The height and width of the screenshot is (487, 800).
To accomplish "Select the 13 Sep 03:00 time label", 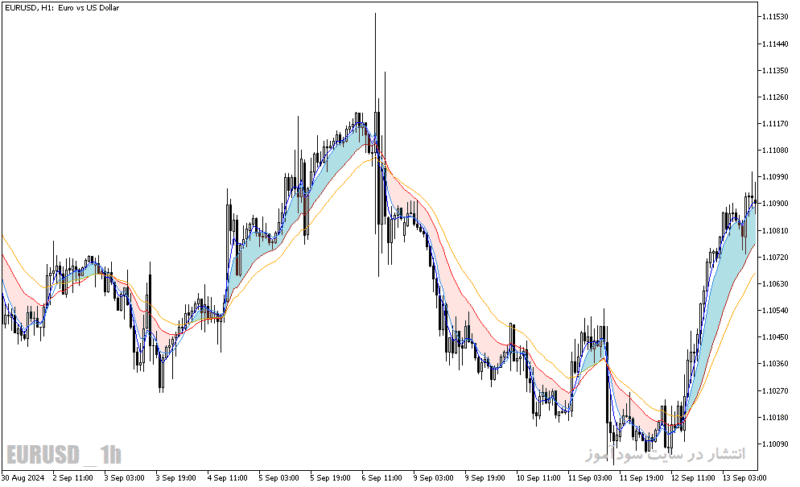I will tap(744, 478).
